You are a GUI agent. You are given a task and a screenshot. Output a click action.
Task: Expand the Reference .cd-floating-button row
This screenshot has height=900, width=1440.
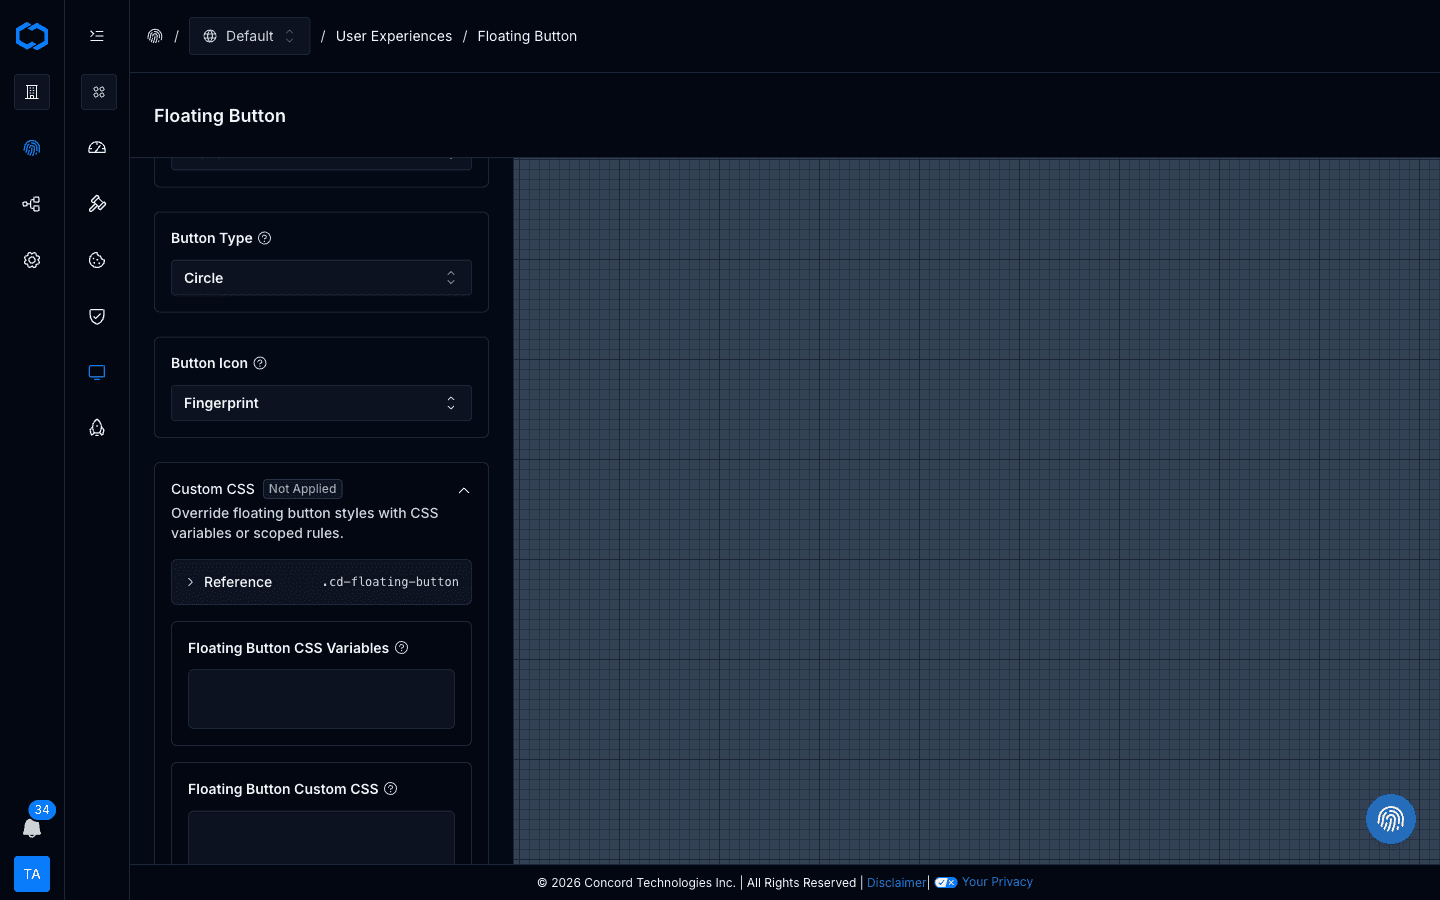click(x=321, y=582)
